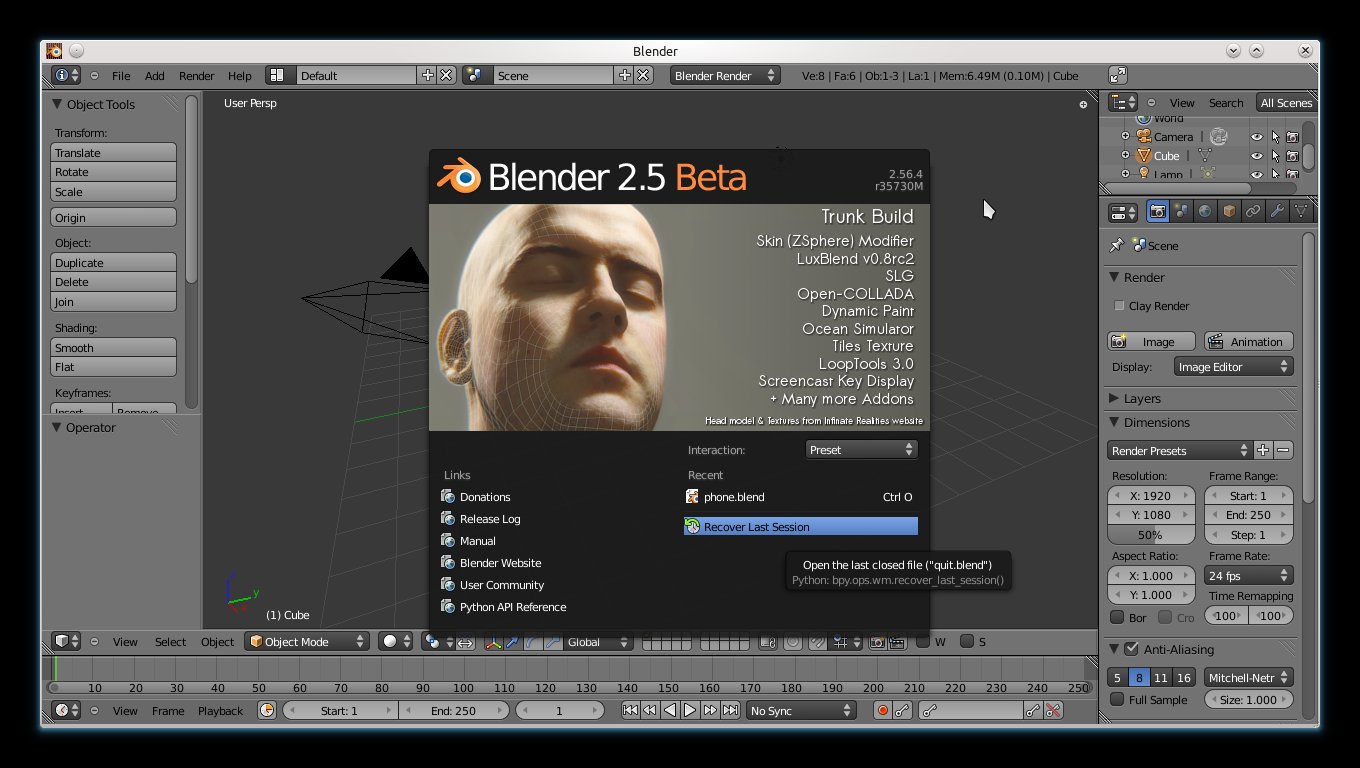
Task: Click the Modifiers wrench icon
Action: pyautogui.click(x=1277, y=212)
